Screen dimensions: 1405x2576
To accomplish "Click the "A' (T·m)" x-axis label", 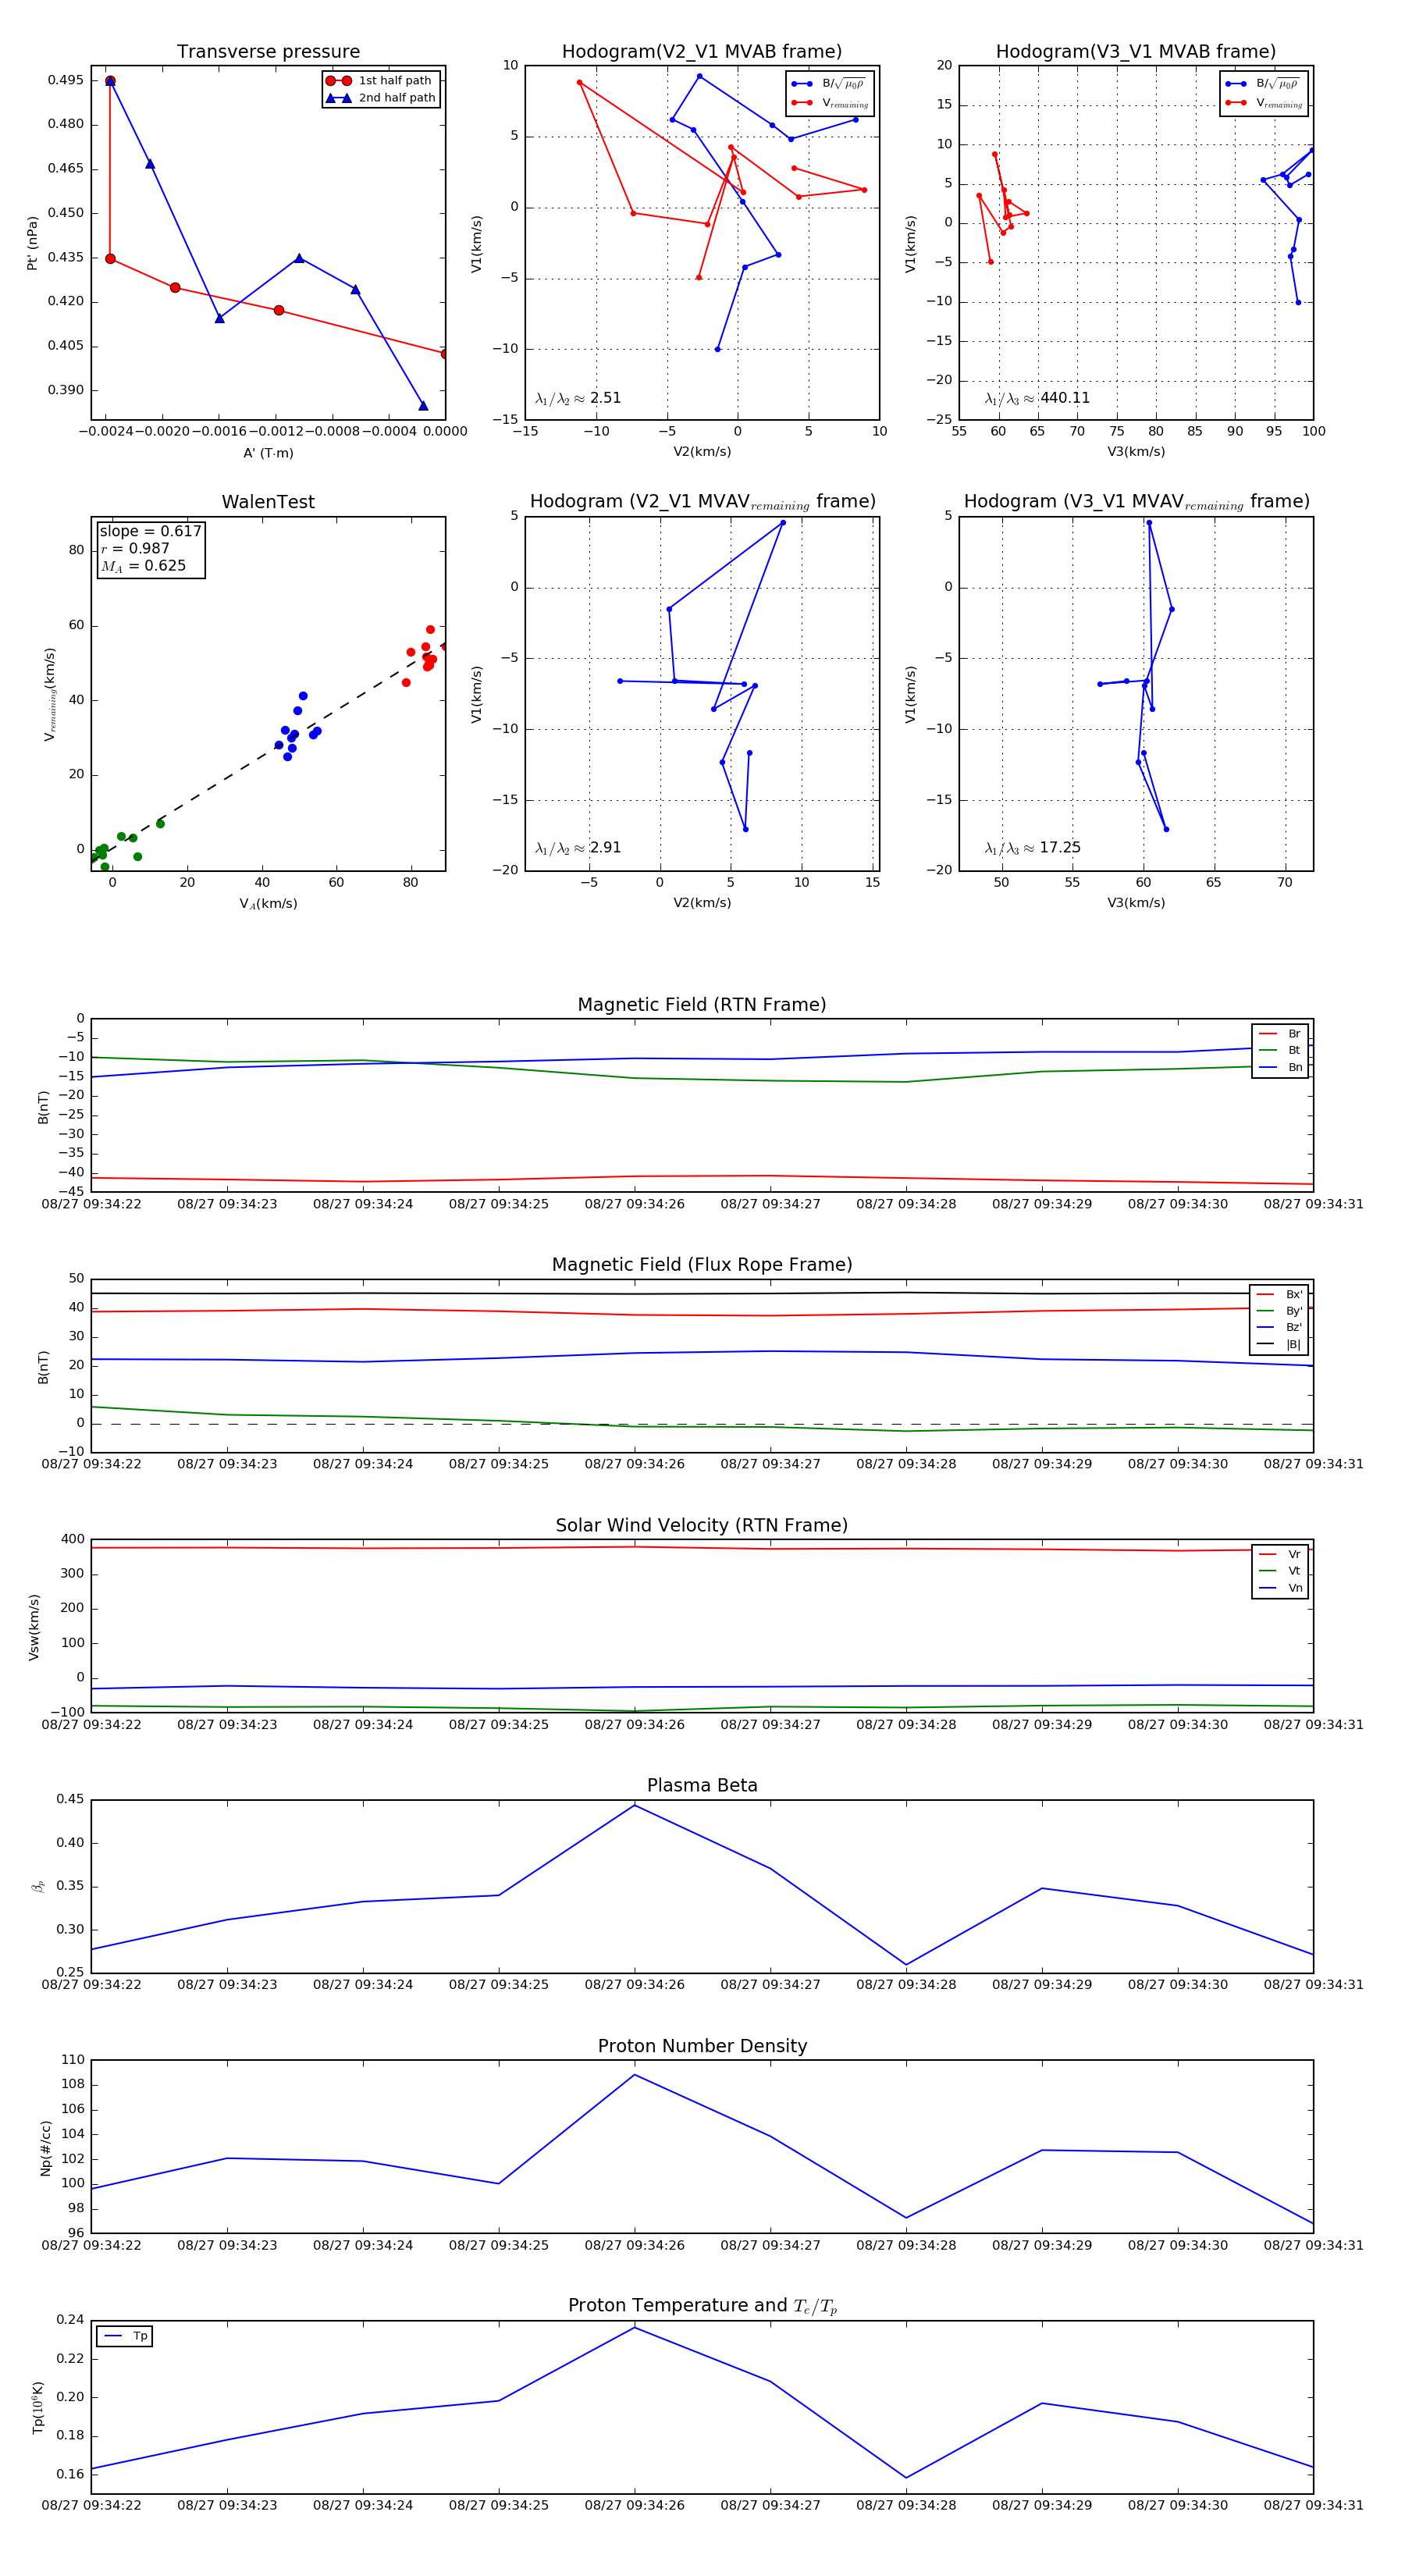I will click(x=268, y=453).
